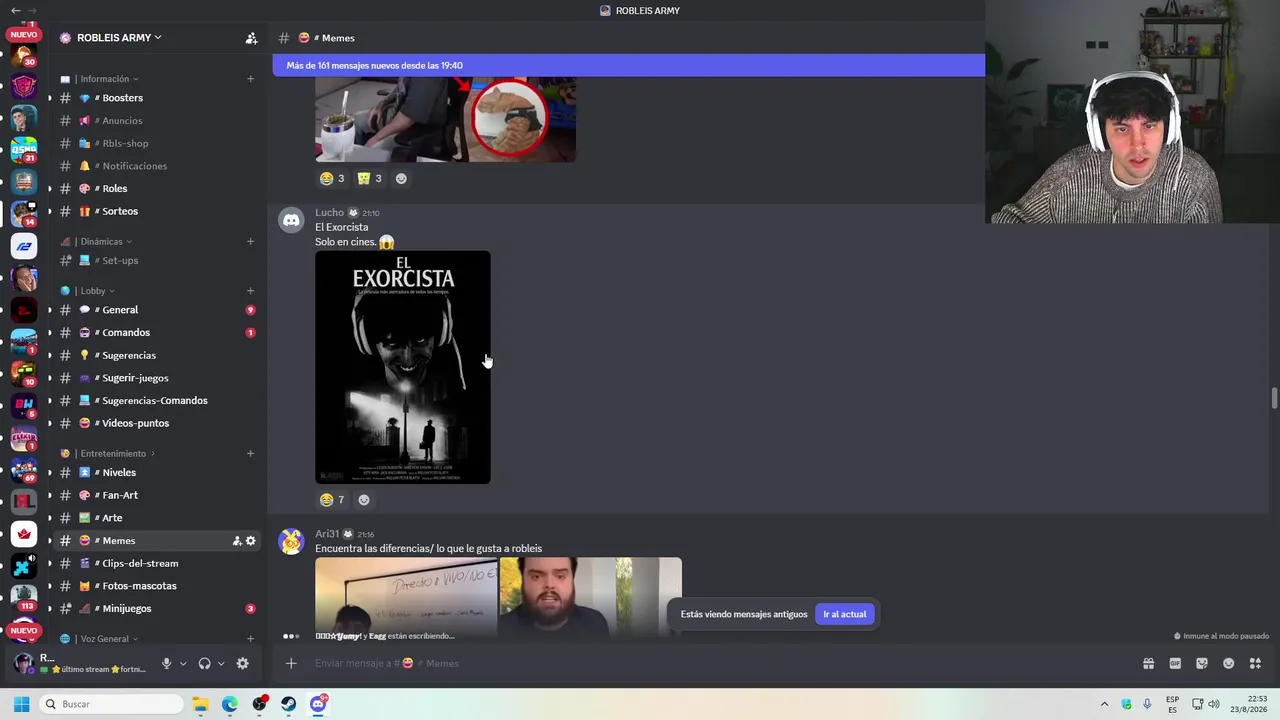Screen dimensions: 1280x720
Task: Open the Minijuegos channel
Action: [x=157, y=609]
